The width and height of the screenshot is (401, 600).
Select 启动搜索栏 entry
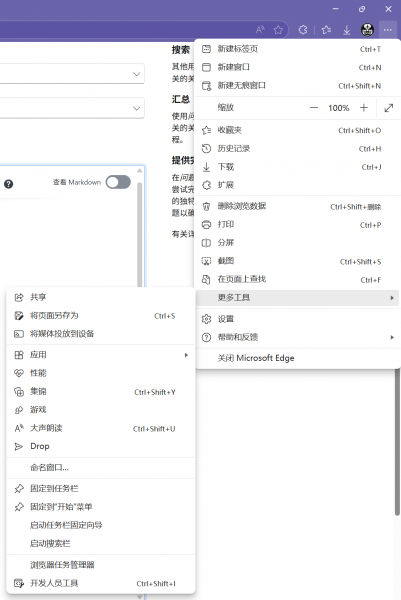click(101, 543)
